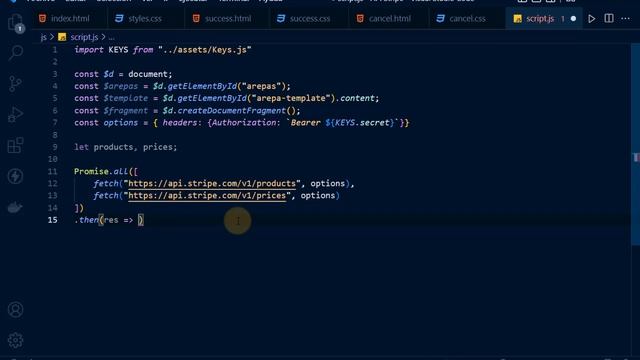Click the word KEYS on line 1

(118, 50)
